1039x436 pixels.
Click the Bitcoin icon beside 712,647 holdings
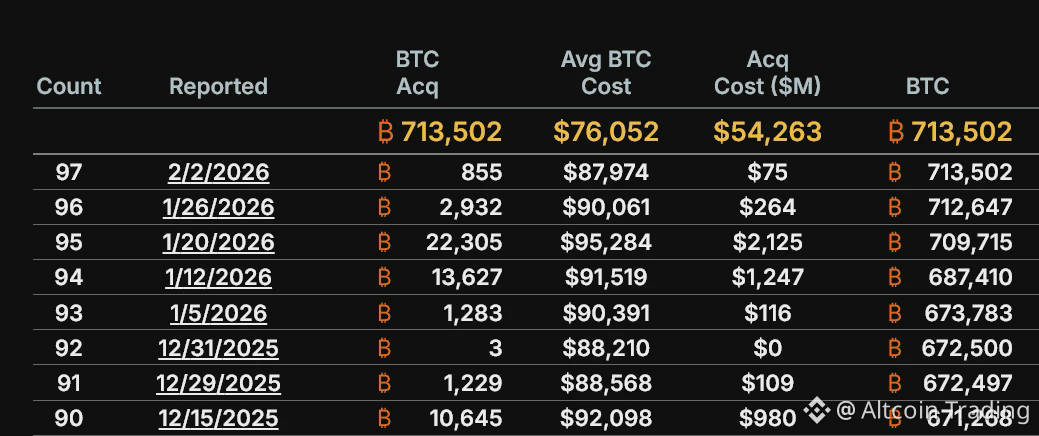[895, 207]
